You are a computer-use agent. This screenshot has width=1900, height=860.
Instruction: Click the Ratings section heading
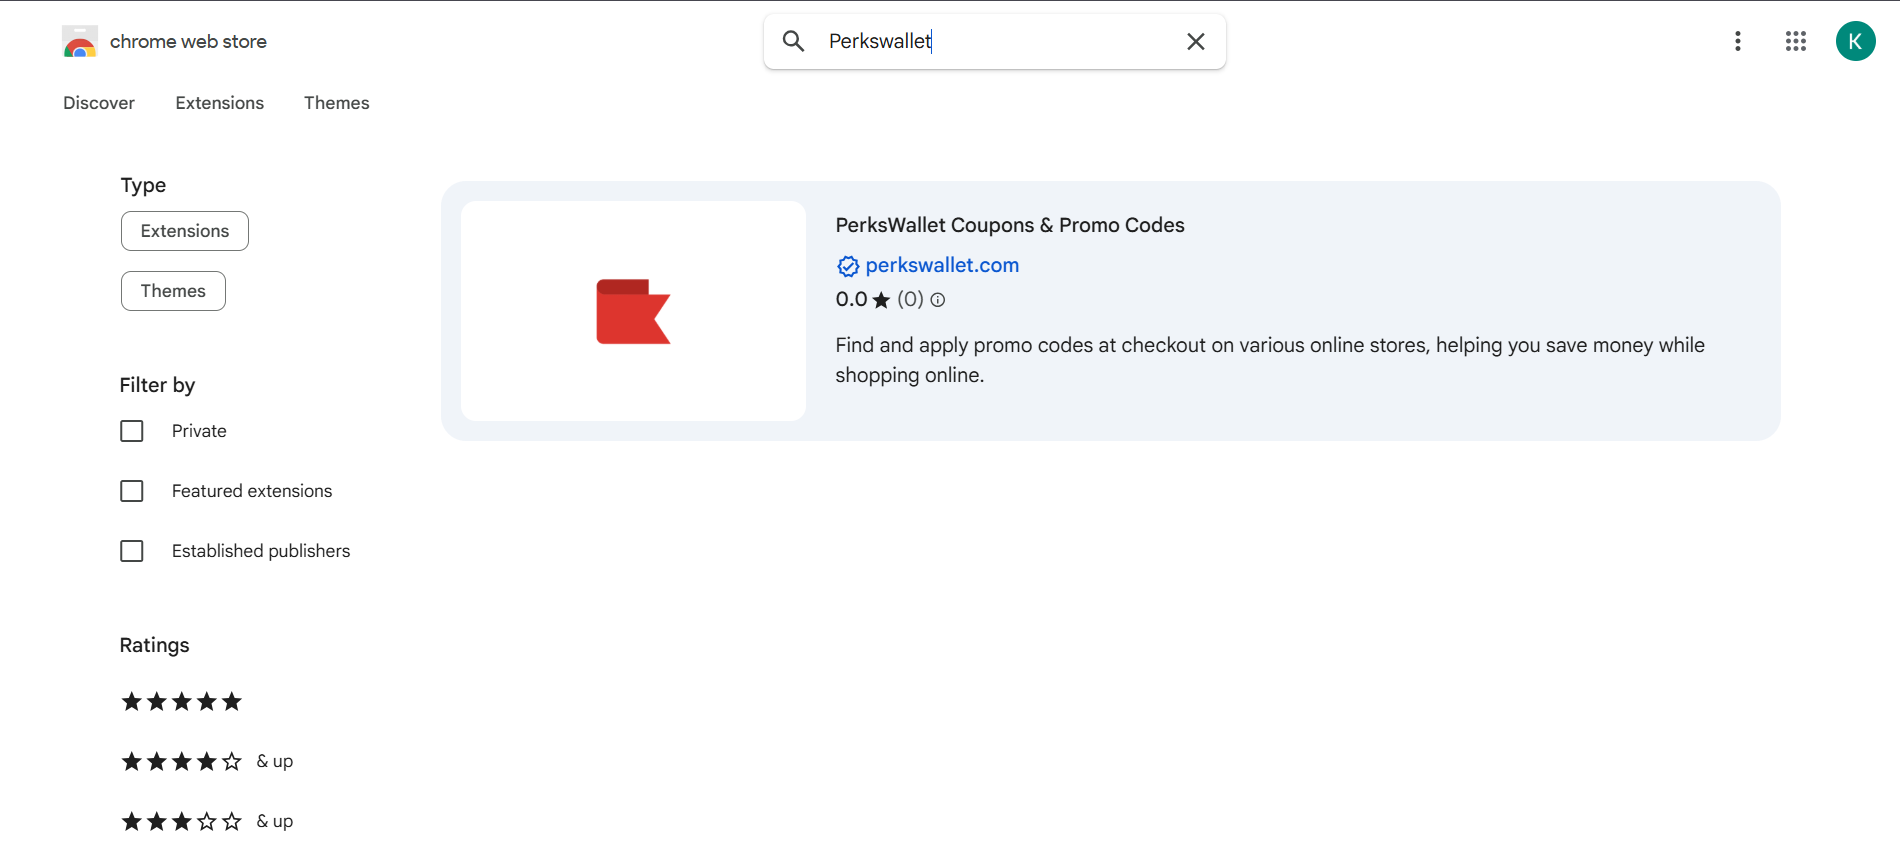[x=155, y=645]
